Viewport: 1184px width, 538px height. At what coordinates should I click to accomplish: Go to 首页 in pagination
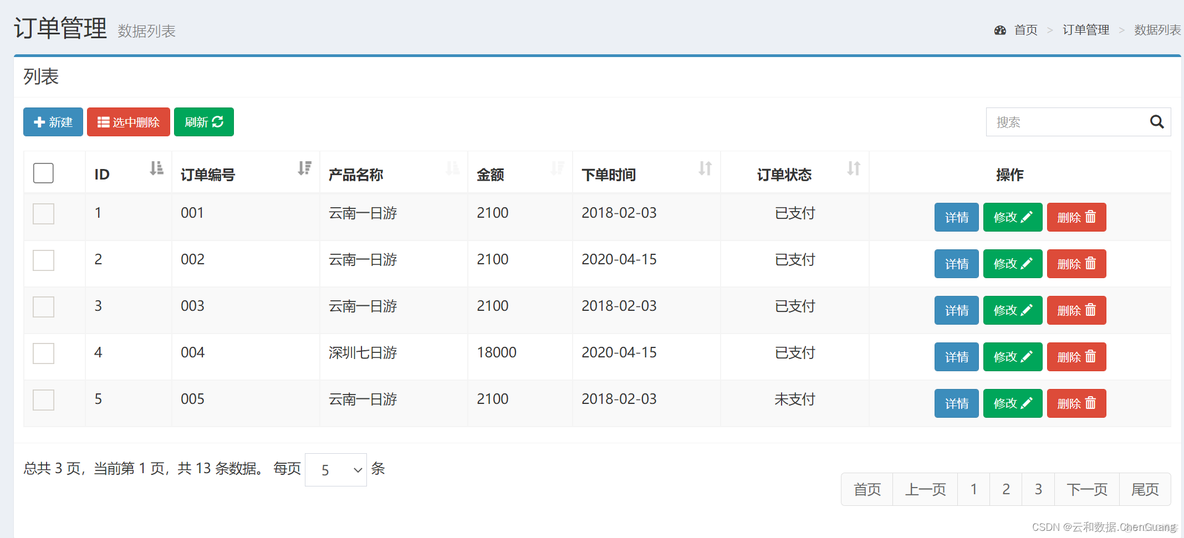click(x=867, y=490)
